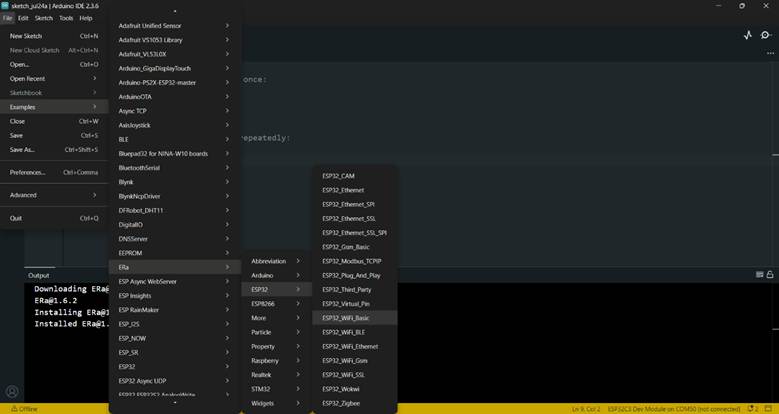
Task: Open Particle submenu under ERa
Action: click(277, 332)
